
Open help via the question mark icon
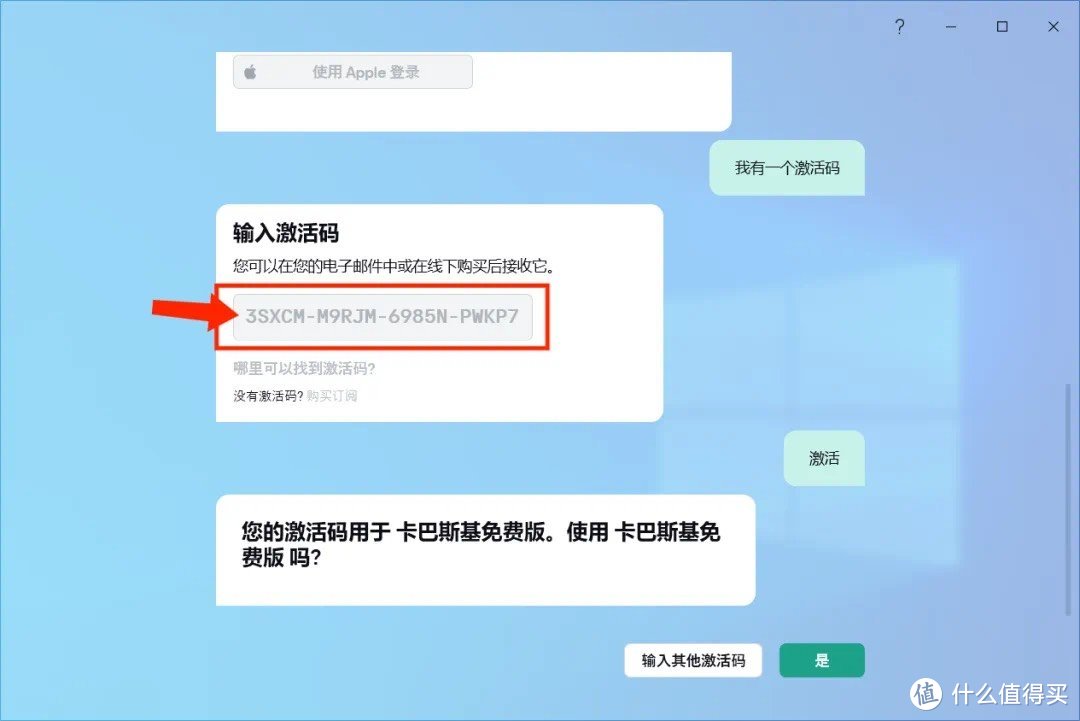click(x=899, y=27)
